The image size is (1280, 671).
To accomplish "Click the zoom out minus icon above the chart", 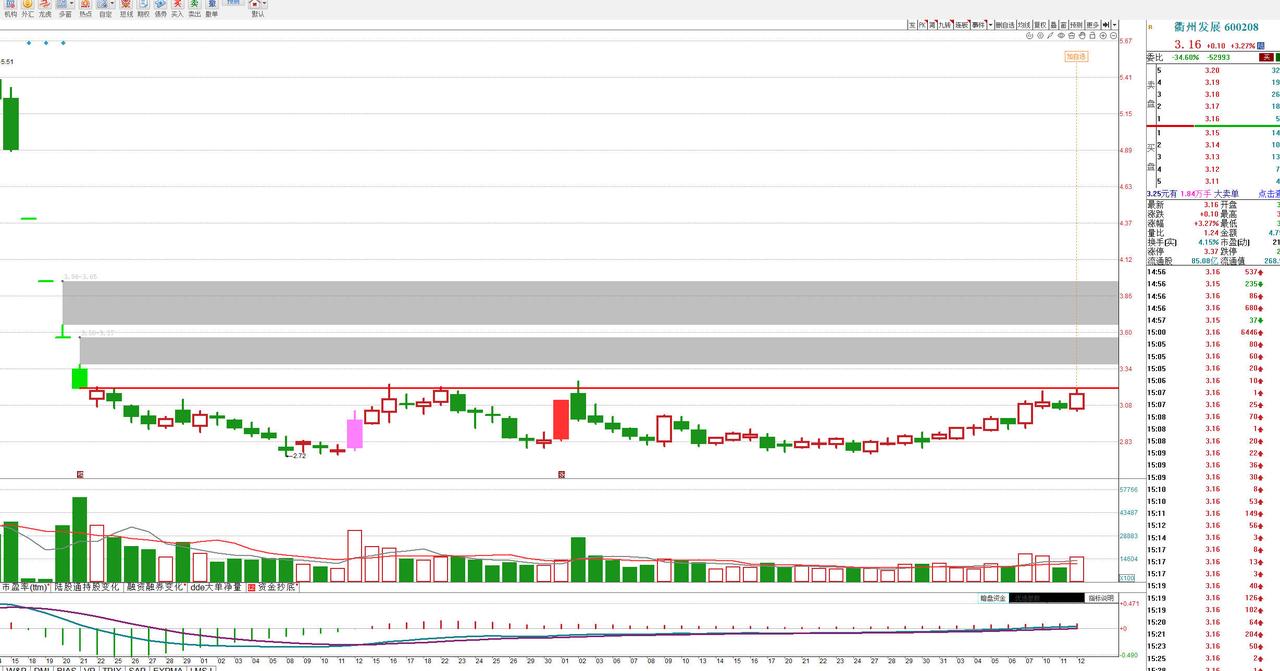I will (x=1113, y=36).
